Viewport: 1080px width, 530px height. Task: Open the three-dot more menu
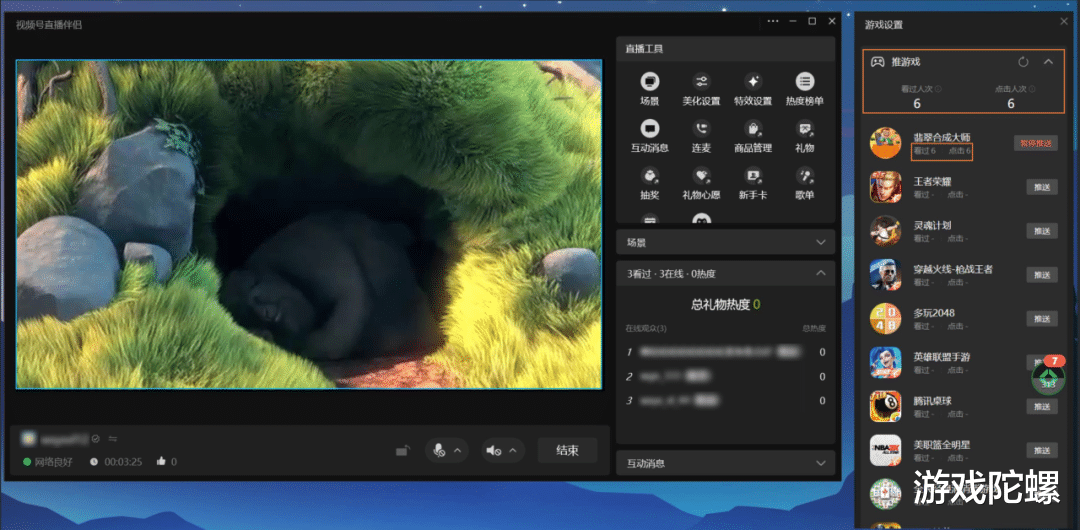coord(773,21)
